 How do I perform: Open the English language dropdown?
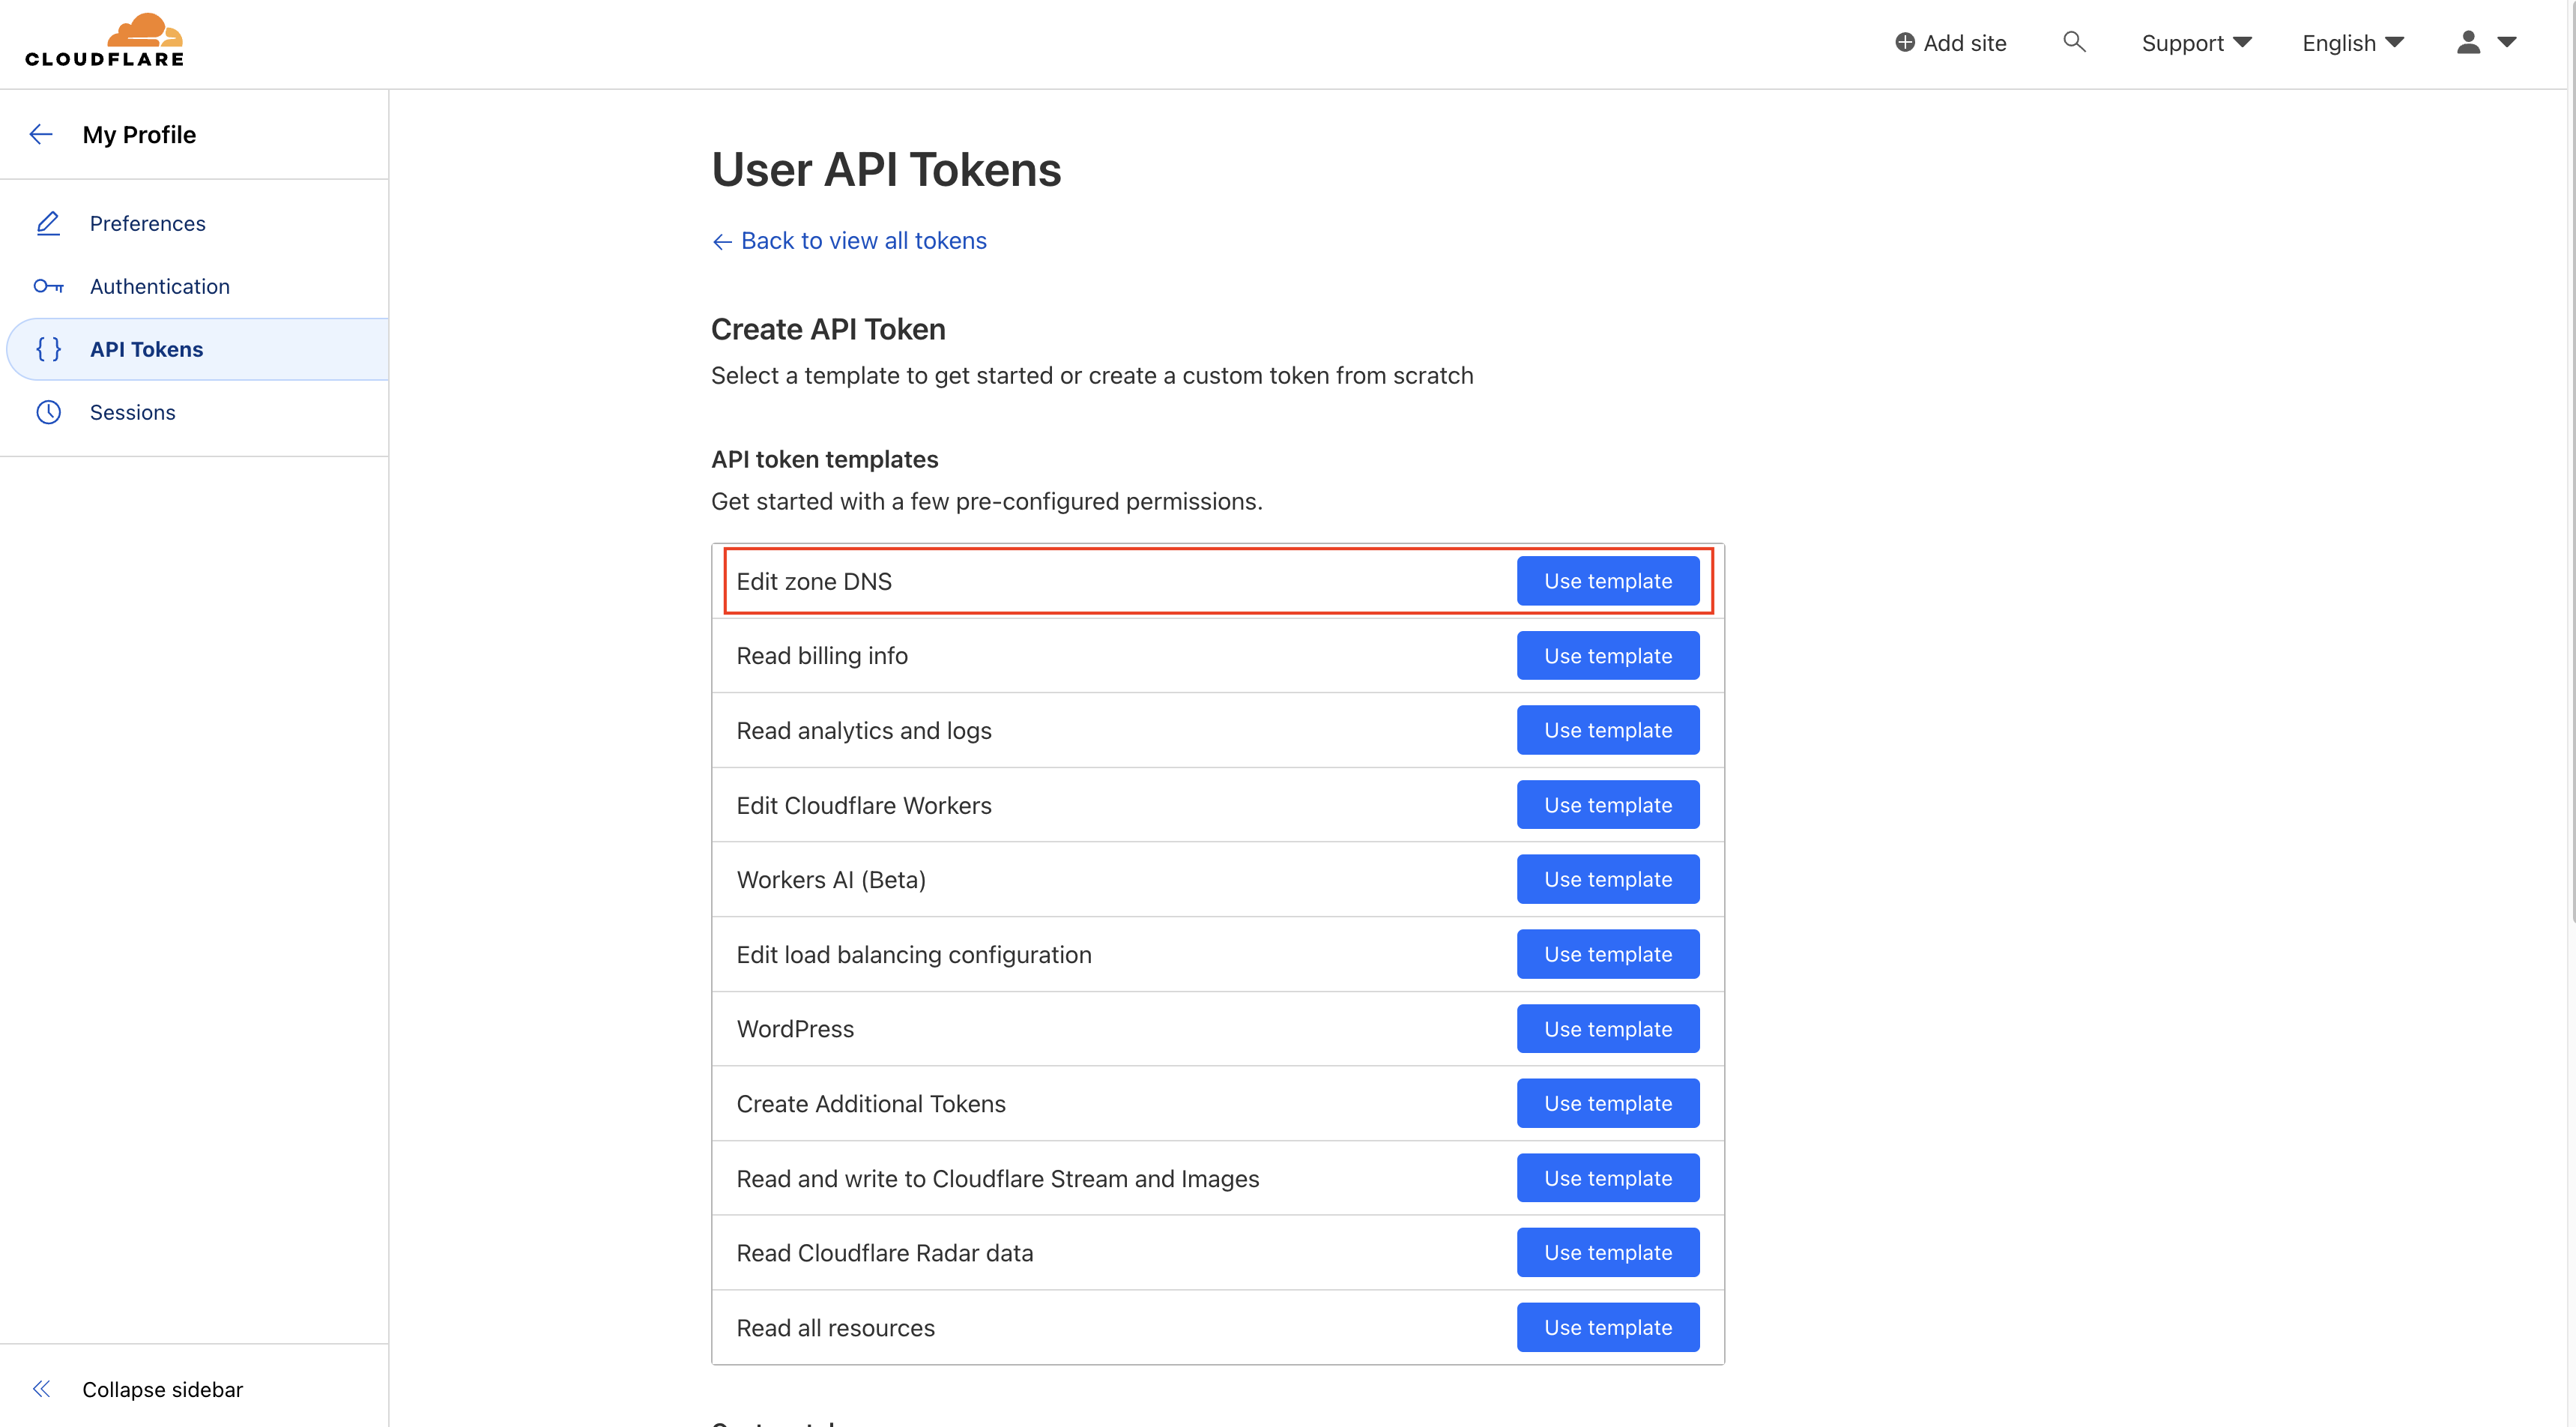click(2352, 43)
